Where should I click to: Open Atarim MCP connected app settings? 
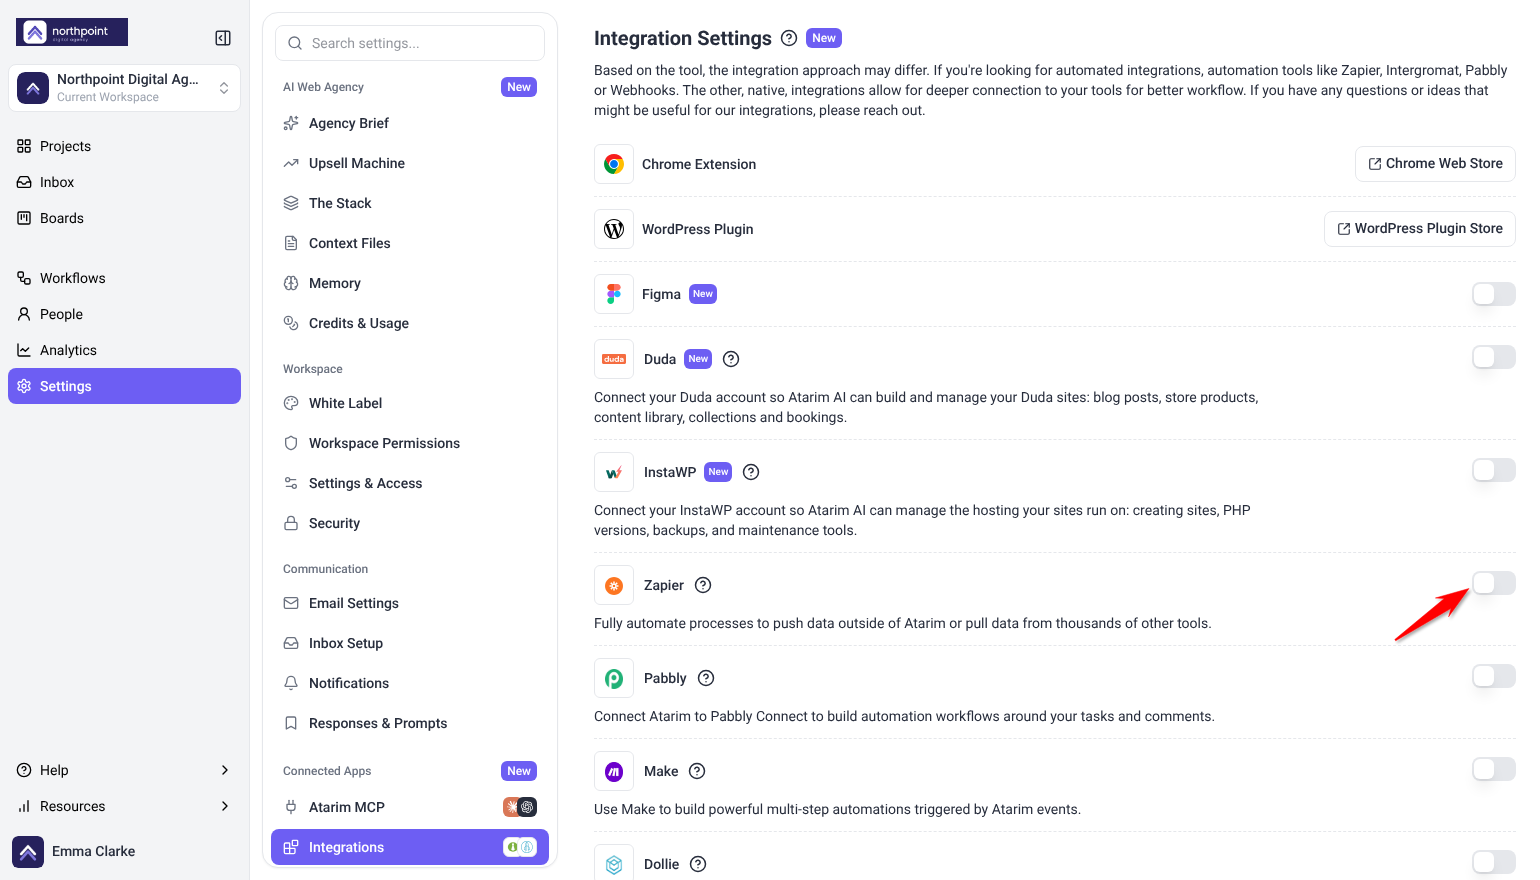point(410,807)
